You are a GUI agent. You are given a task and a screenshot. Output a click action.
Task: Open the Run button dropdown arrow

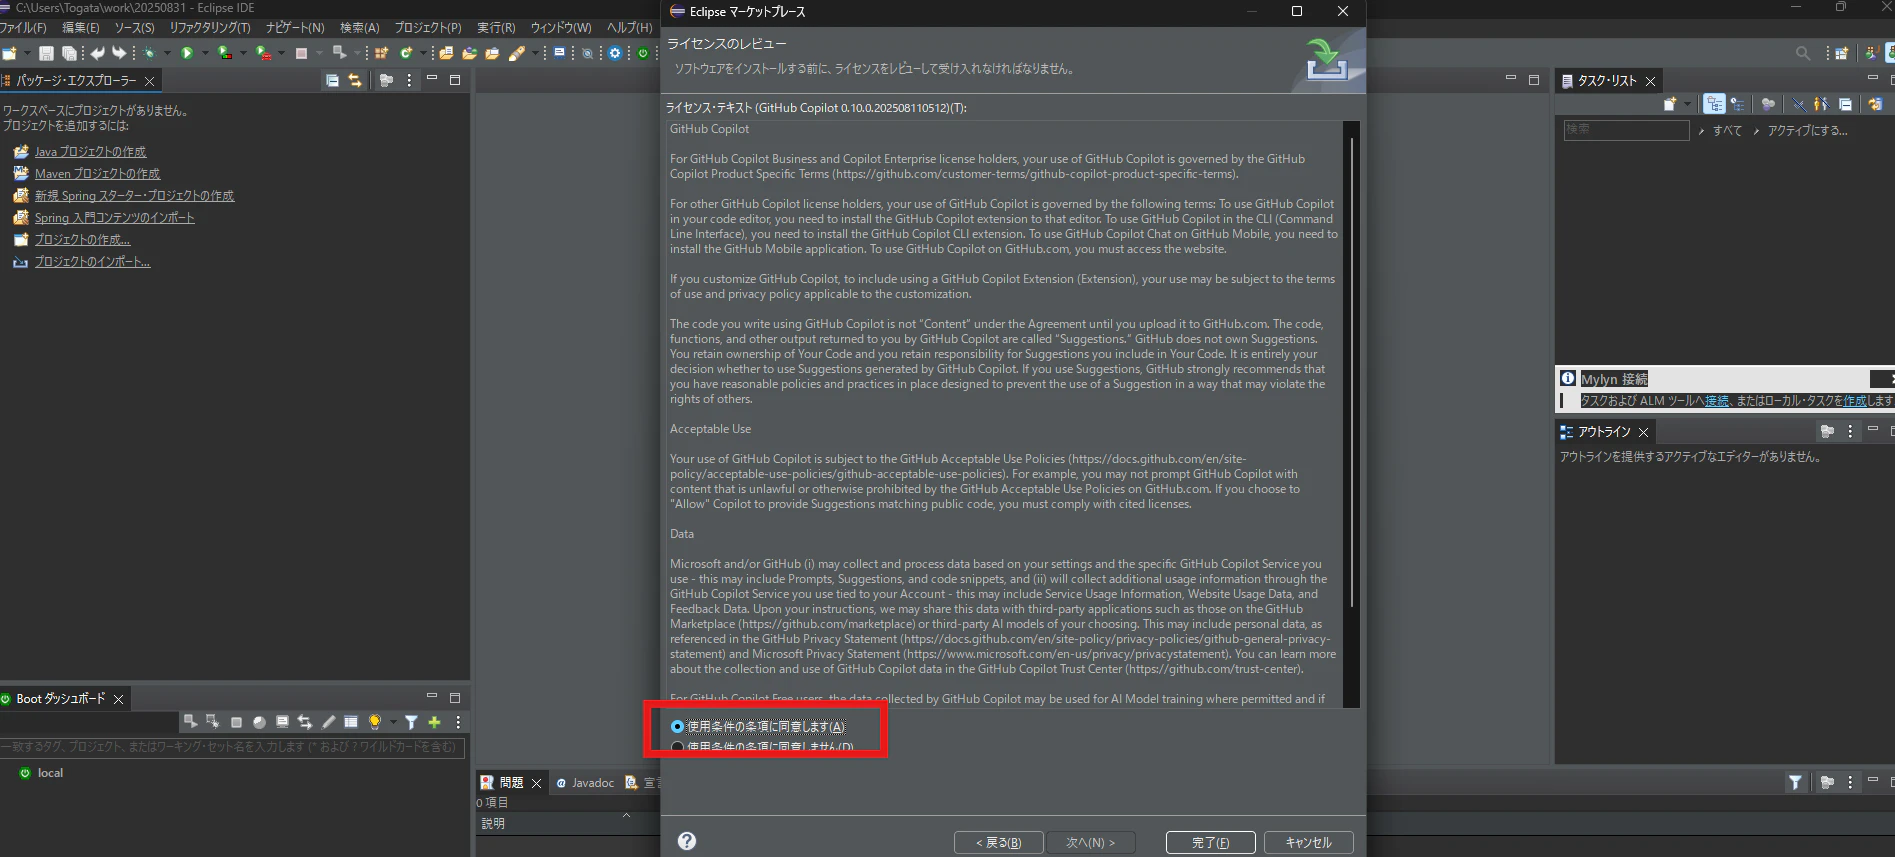point(204,53)
